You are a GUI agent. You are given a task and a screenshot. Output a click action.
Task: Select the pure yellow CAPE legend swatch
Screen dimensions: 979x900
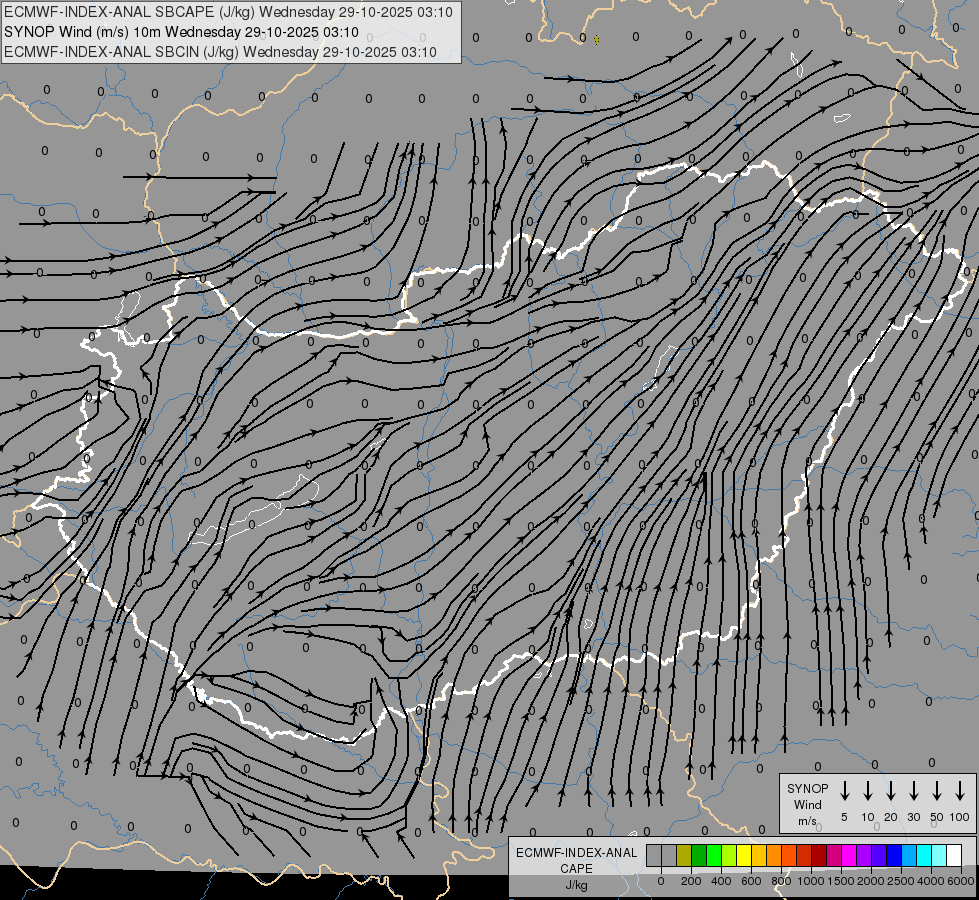point(744,855)
